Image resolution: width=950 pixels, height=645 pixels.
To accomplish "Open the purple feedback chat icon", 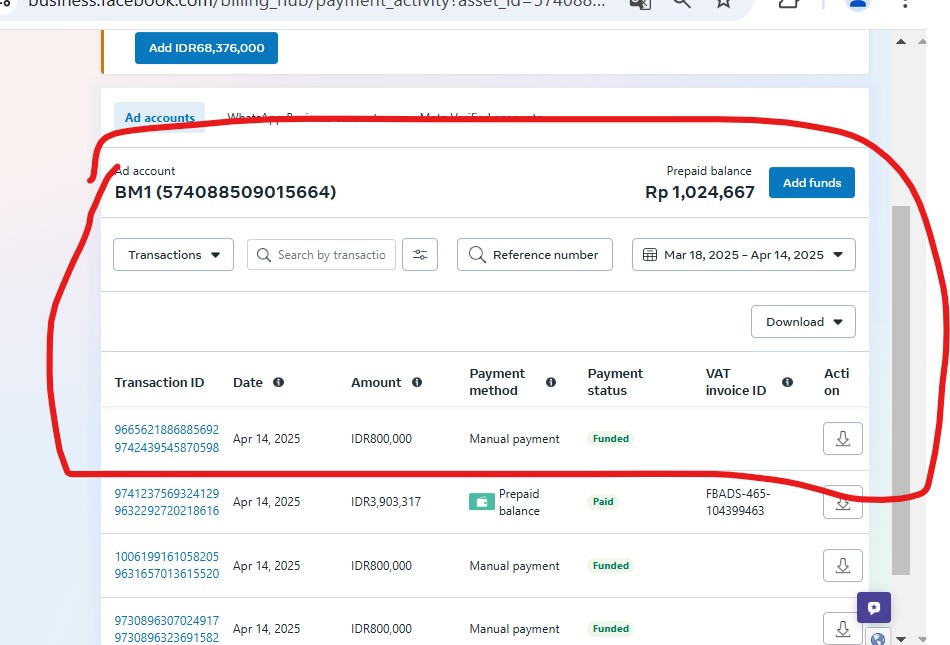I will [x=874, y=607].
